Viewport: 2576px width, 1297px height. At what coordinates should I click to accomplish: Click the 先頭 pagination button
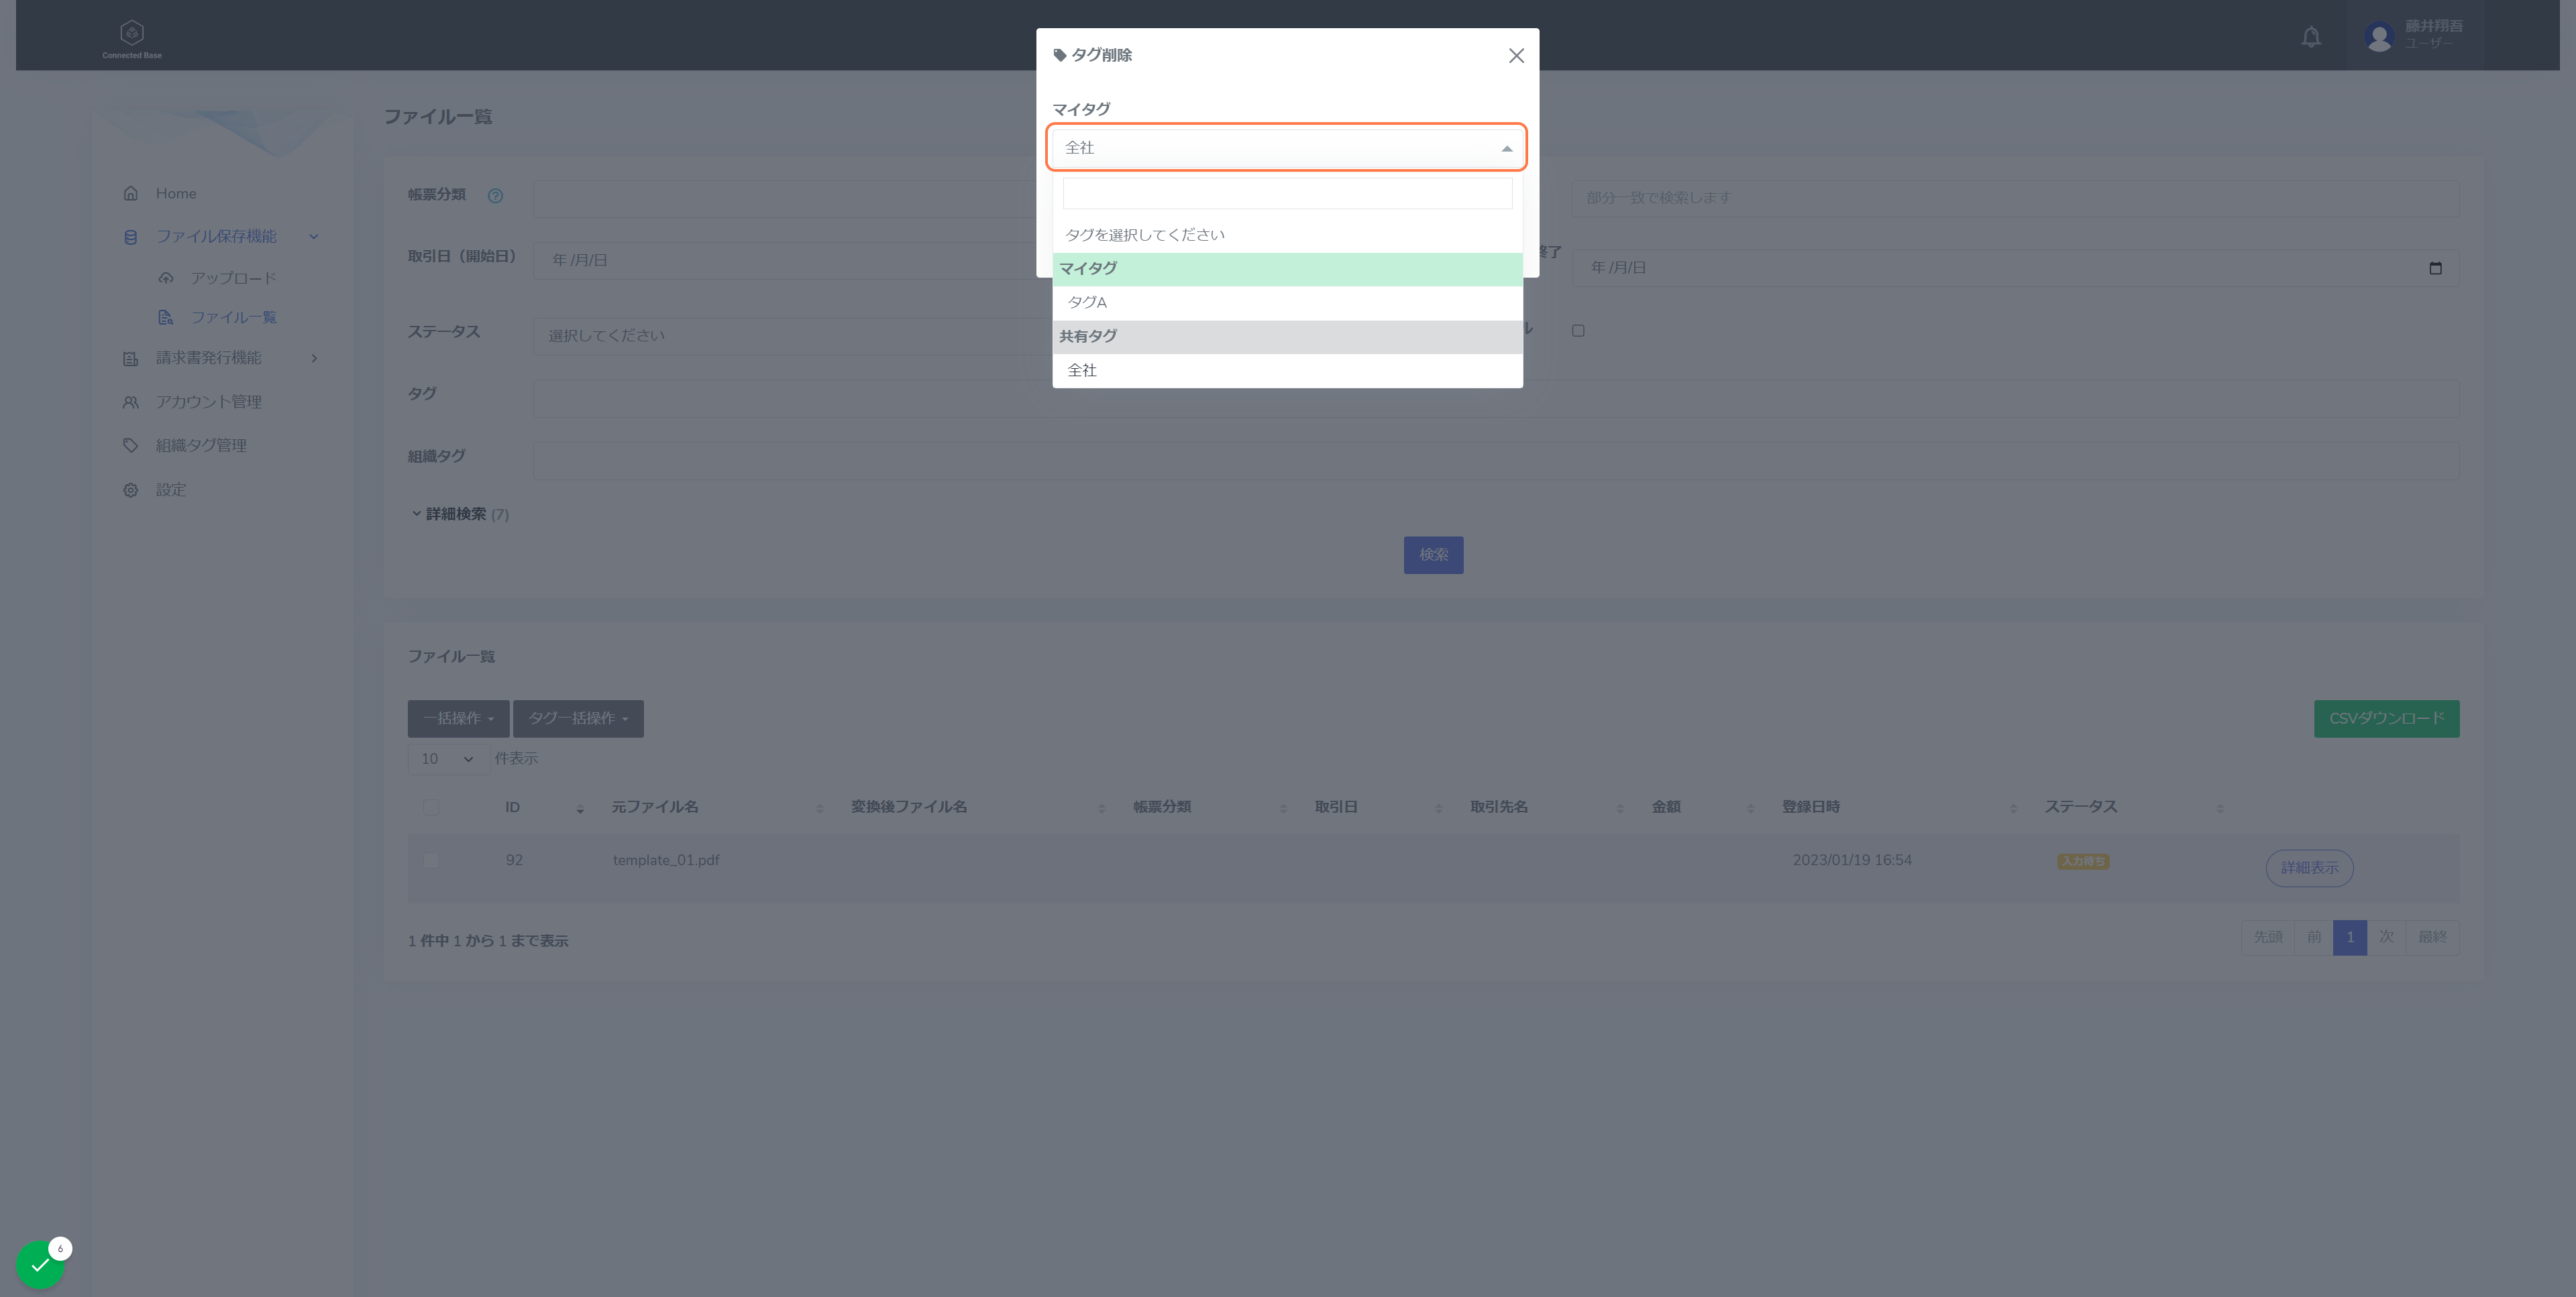[2267, 938]
